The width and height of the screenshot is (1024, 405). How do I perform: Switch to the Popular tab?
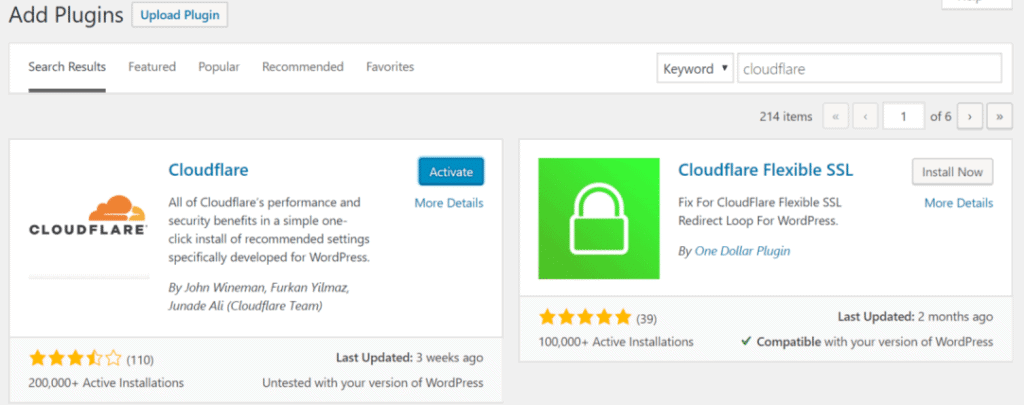coord(219,67)
